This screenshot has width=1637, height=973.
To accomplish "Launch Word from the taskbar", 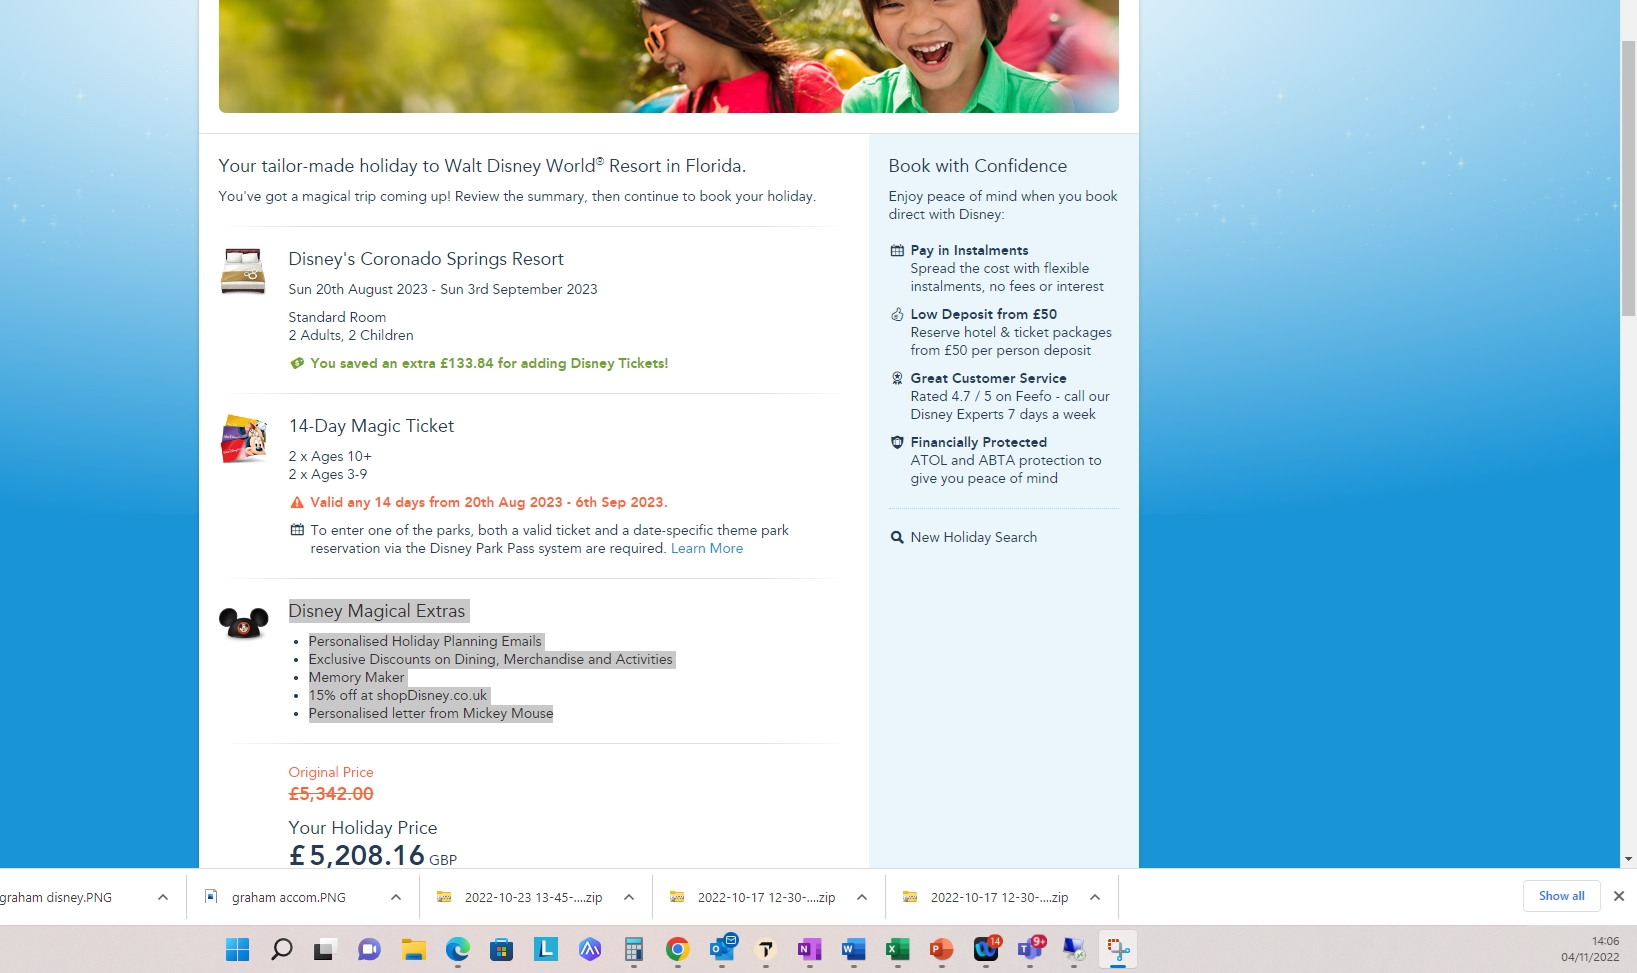I will (x=853, y=949).
